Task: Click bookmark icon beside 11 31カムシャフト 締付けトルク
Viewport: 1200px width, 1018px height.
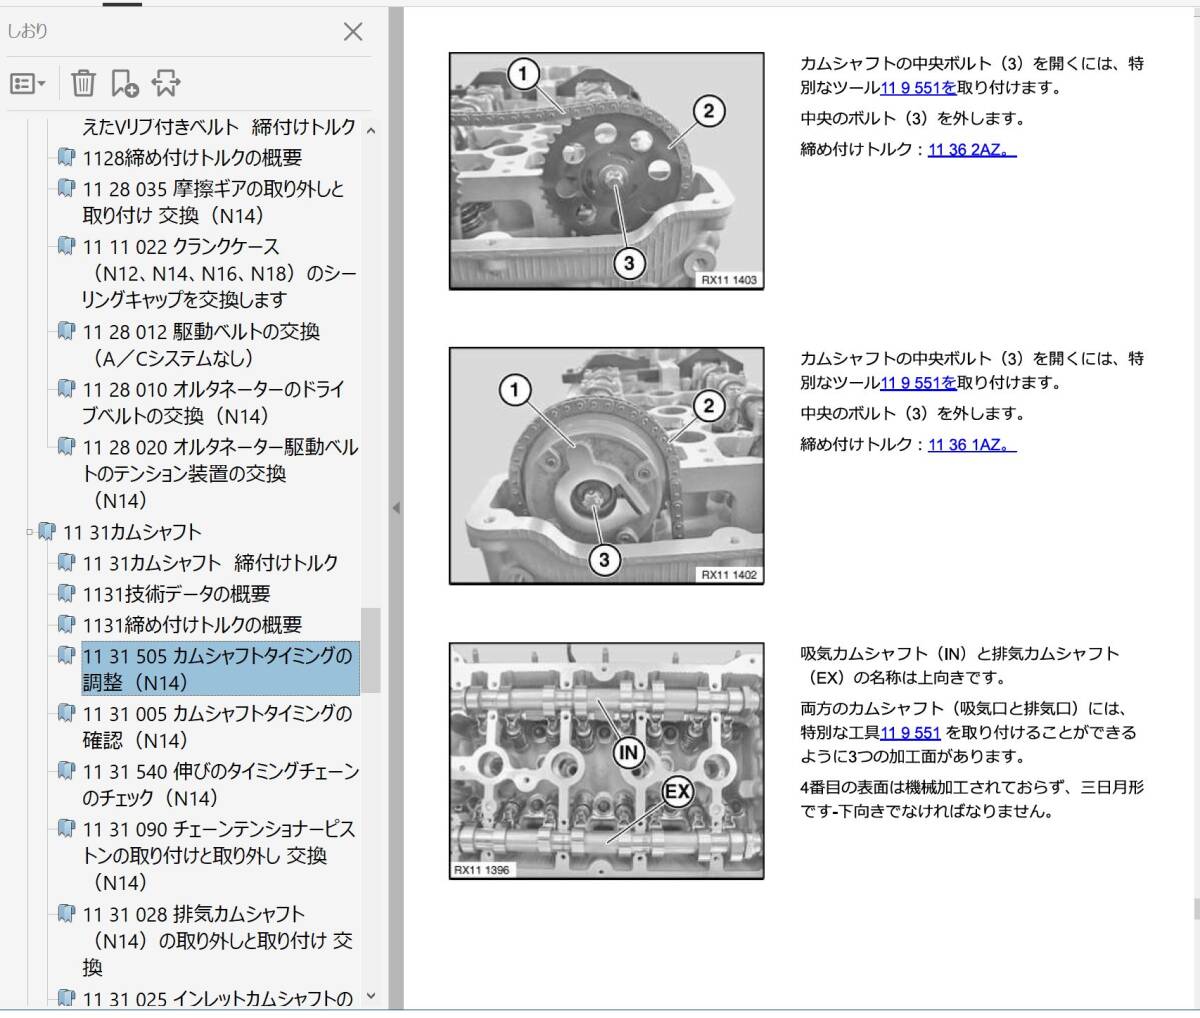Action: (x=66, y=563)
